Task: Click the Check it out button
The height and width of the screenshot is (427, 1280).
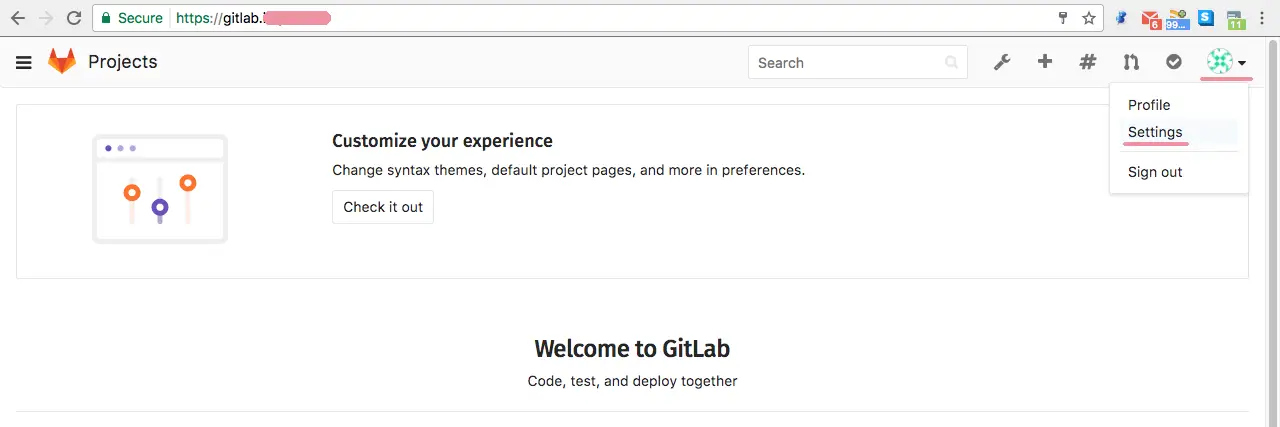Action: pos(383,207)
